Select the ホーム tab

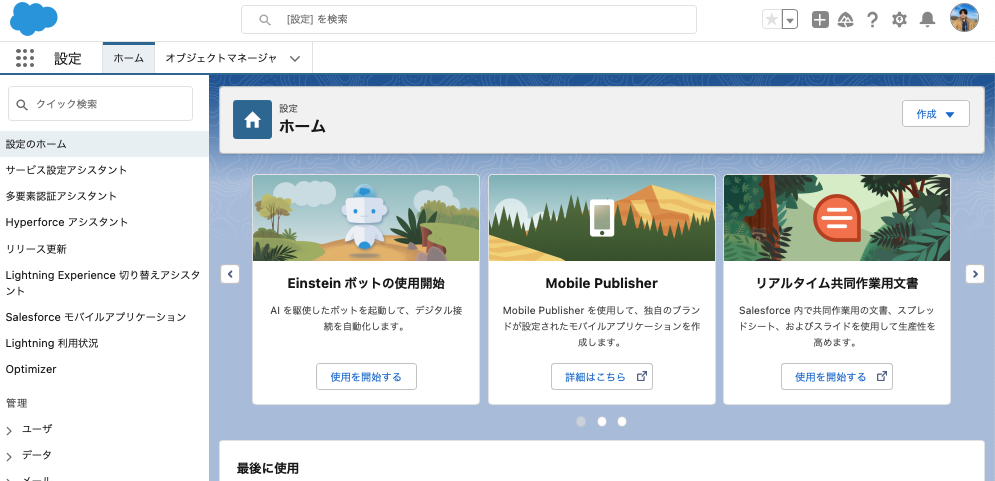tap(129, 58)
